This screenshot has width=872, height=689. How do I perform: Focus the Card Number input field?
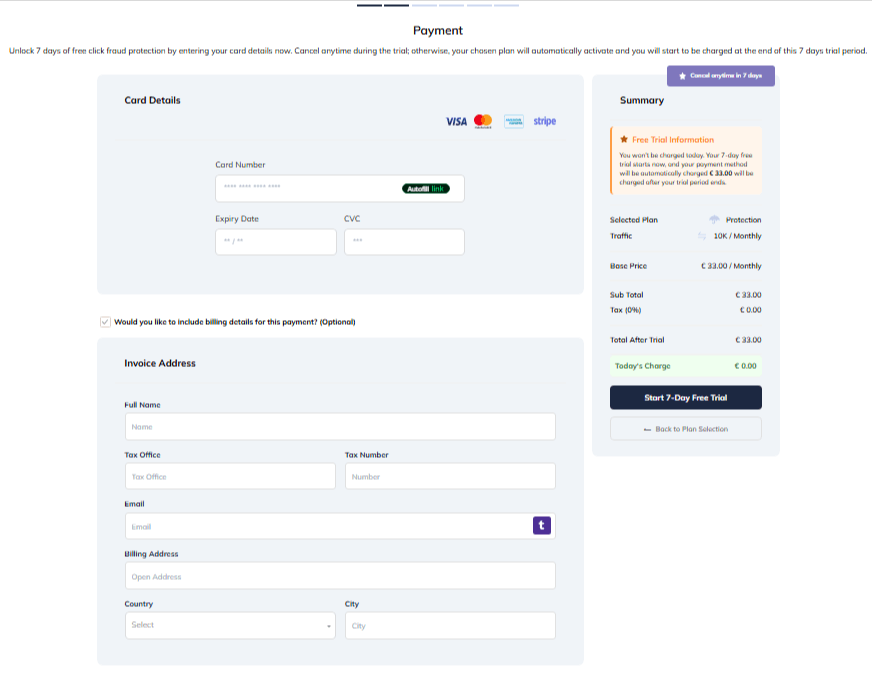click(x=305, y=188)
